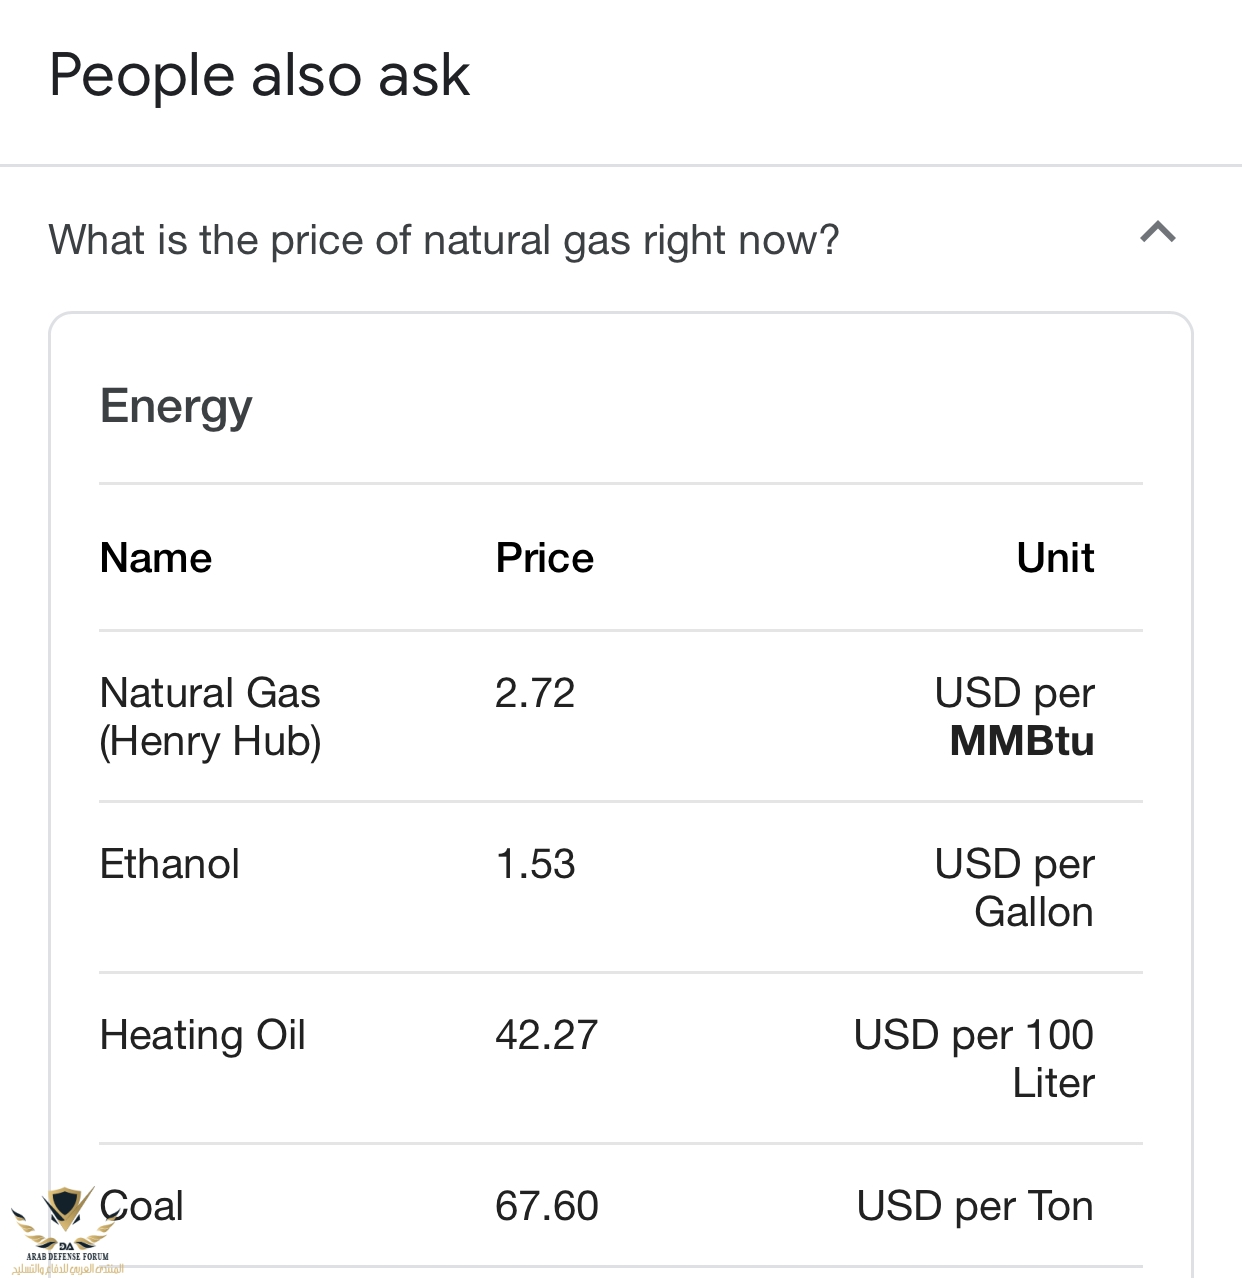Click the 42.27 heating oil price

[546, 1035]
